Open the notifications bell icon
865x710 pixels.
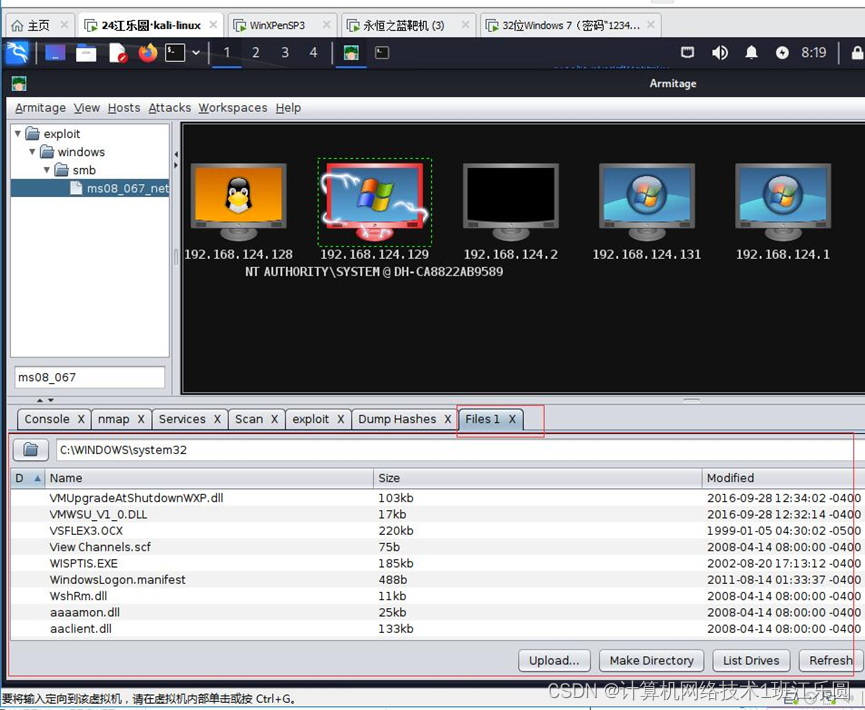(751, 53)
